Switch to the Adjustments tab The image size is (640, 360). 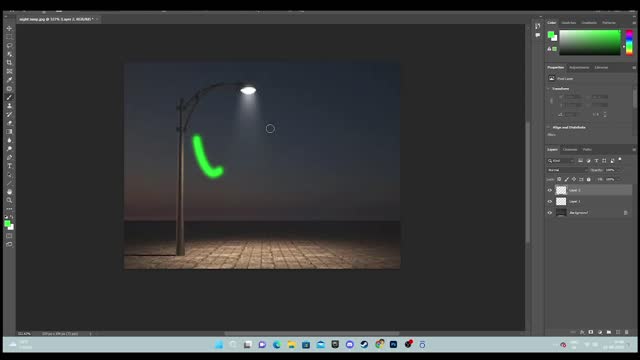(579, 68)
